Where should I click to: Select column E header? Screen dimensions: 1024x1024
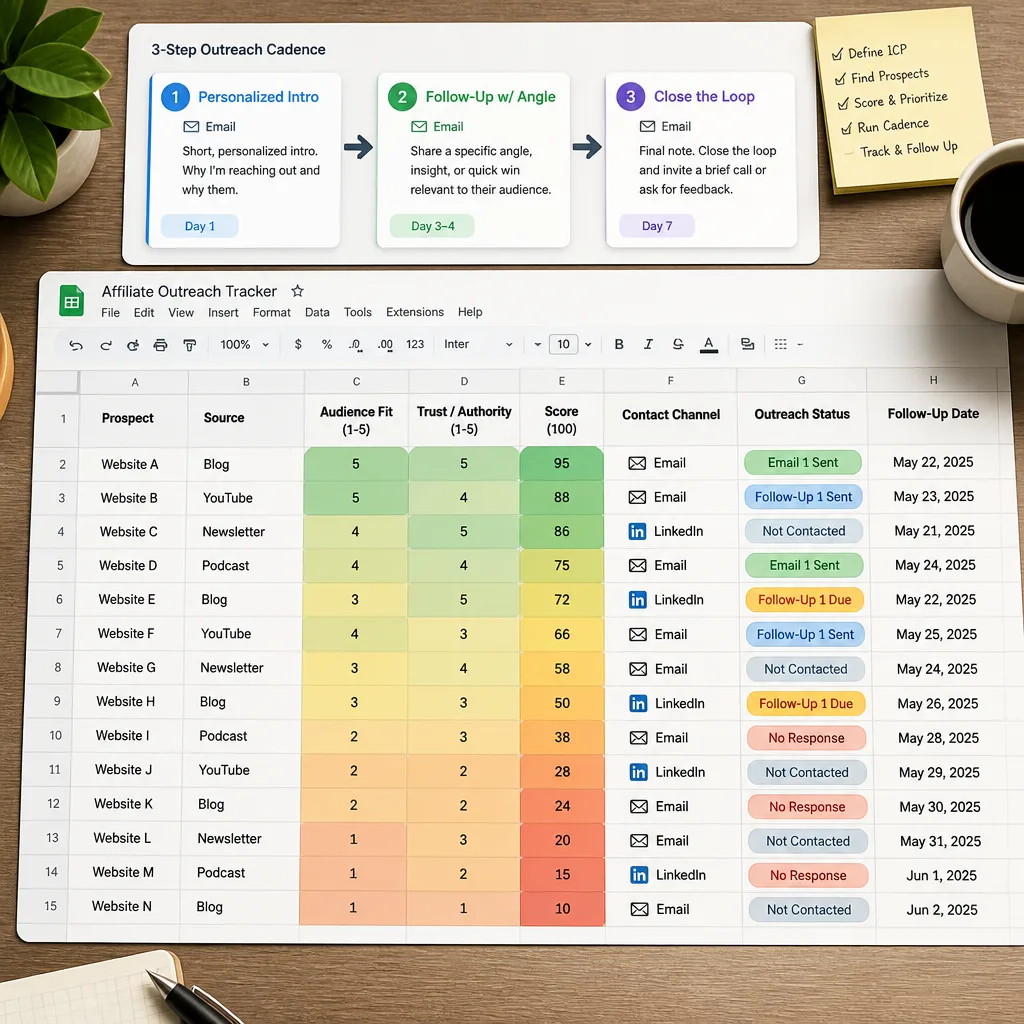pos(562,381)
